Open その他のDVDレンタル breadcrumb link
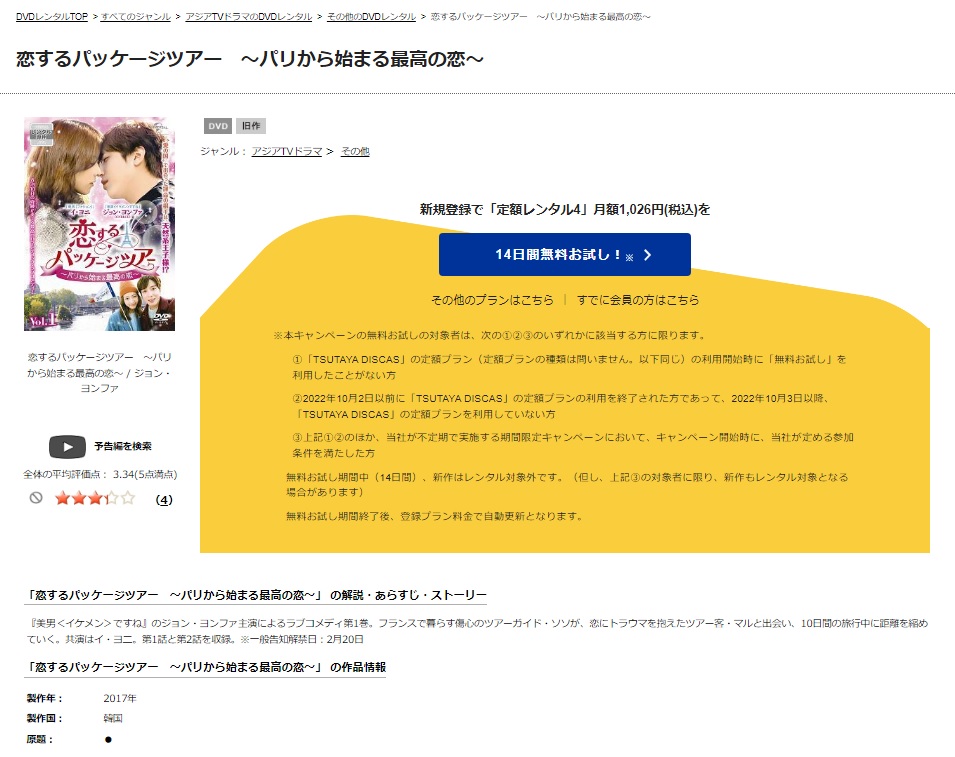 pos(372,16)
